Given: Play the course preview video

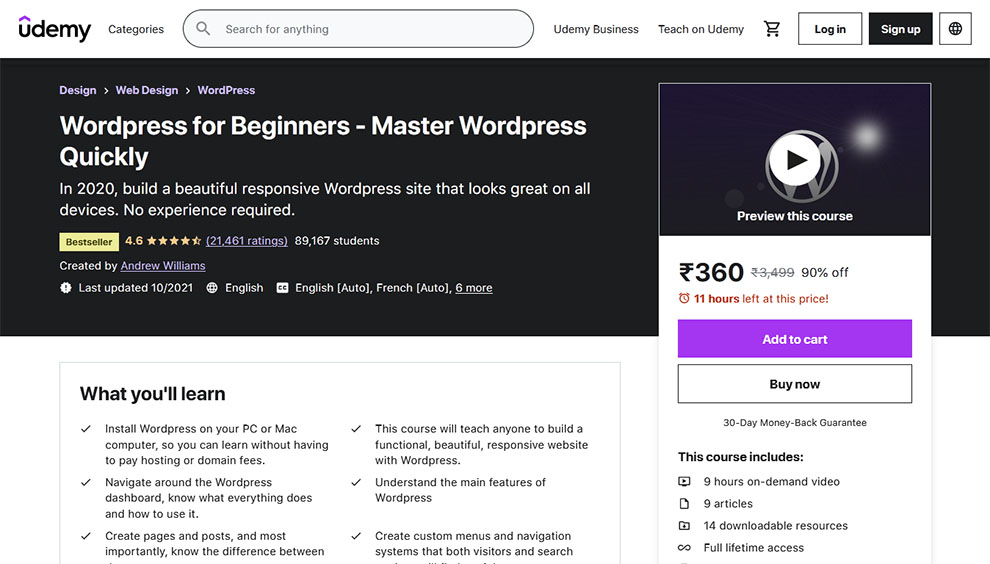Looking at the screenshot, I should coord(794,159).
